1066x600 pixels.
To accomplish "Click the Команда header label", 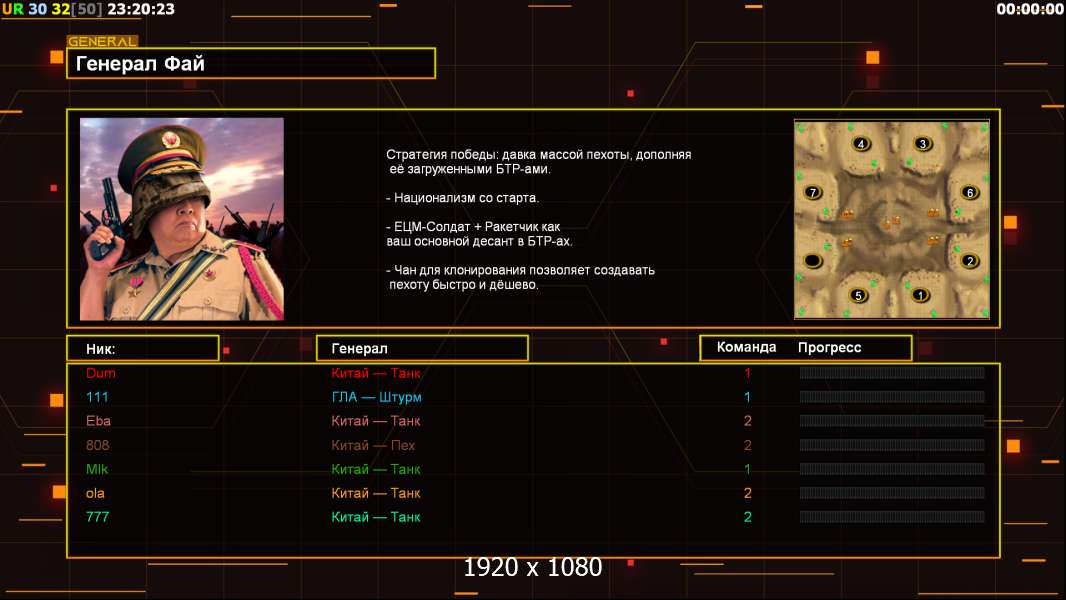I will click(746, 347).
